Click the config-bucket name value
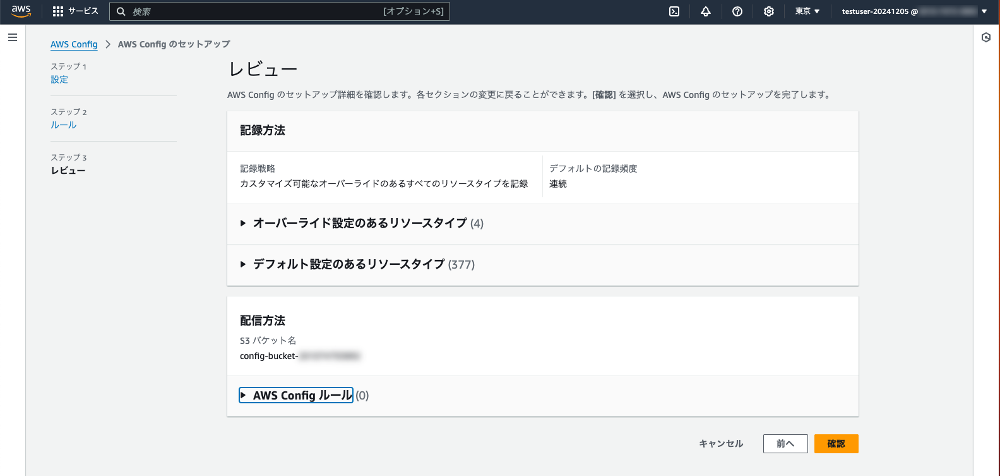Image resolution: width=1000 pixels, height=476 pixels. pos(300,356)
